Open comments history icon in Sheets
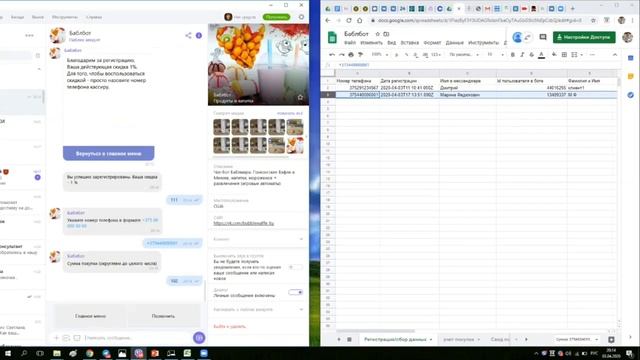This screenshot has width=640, height=360. 542,37
